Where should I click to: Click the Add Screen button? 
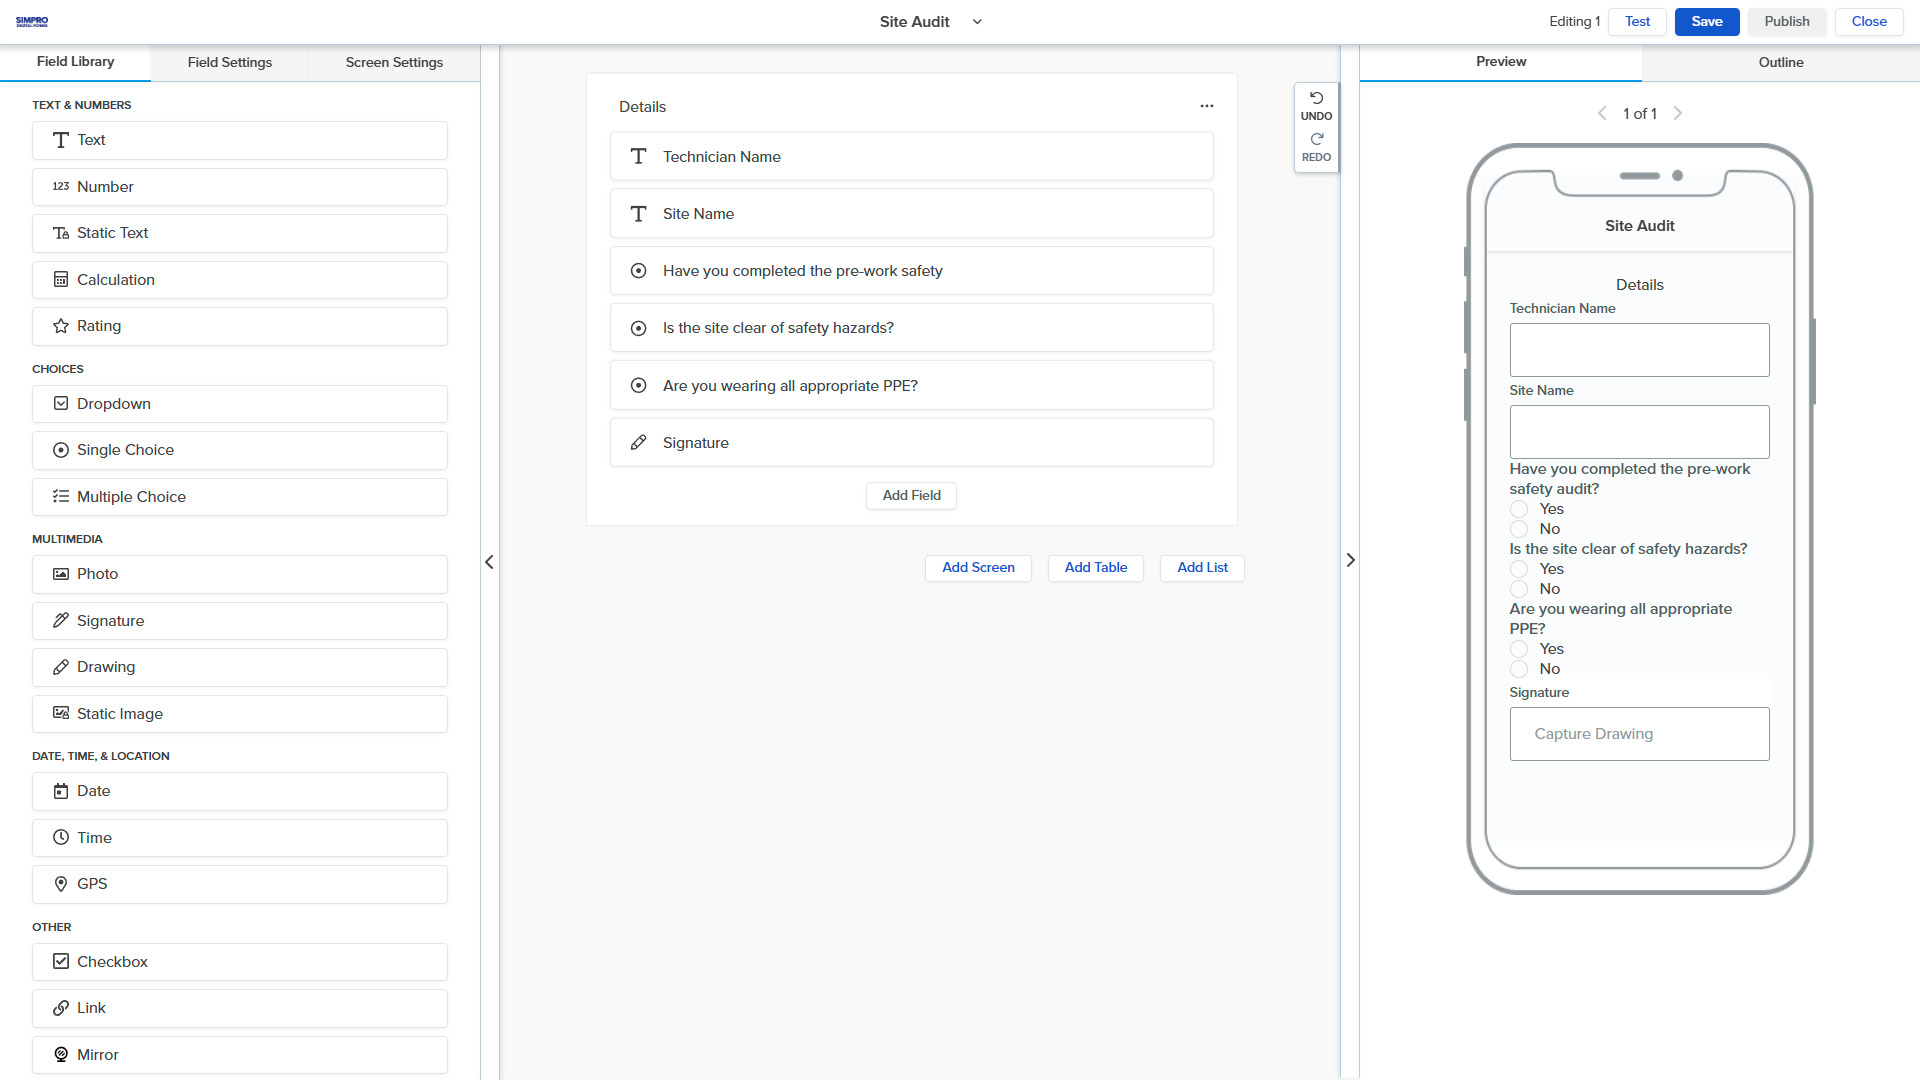point(978,568)
